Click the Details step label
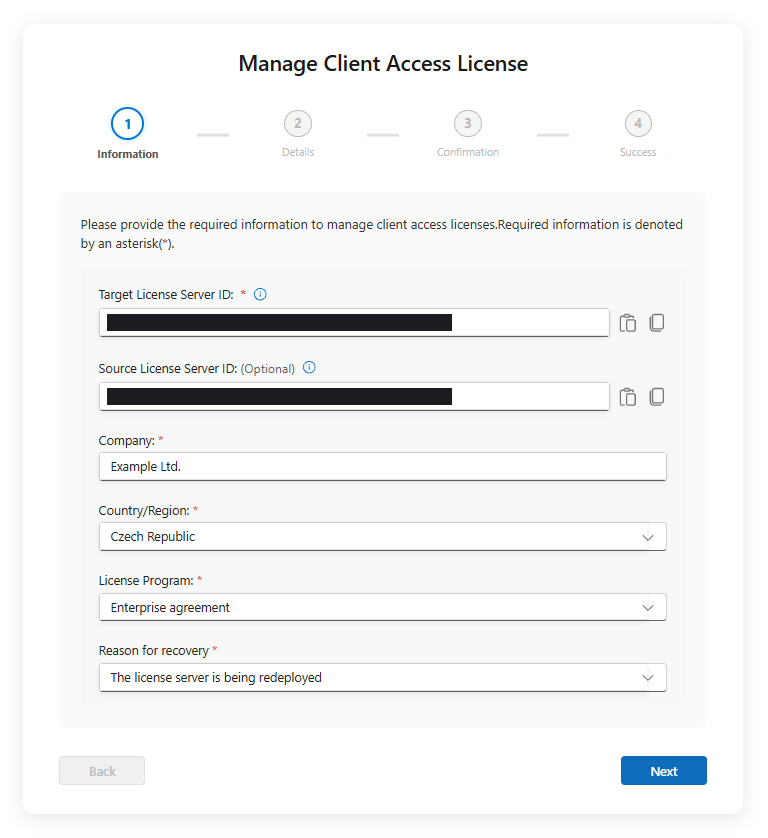Image resolution: width=768 pixels, height=838 pixels. [298, 152]
